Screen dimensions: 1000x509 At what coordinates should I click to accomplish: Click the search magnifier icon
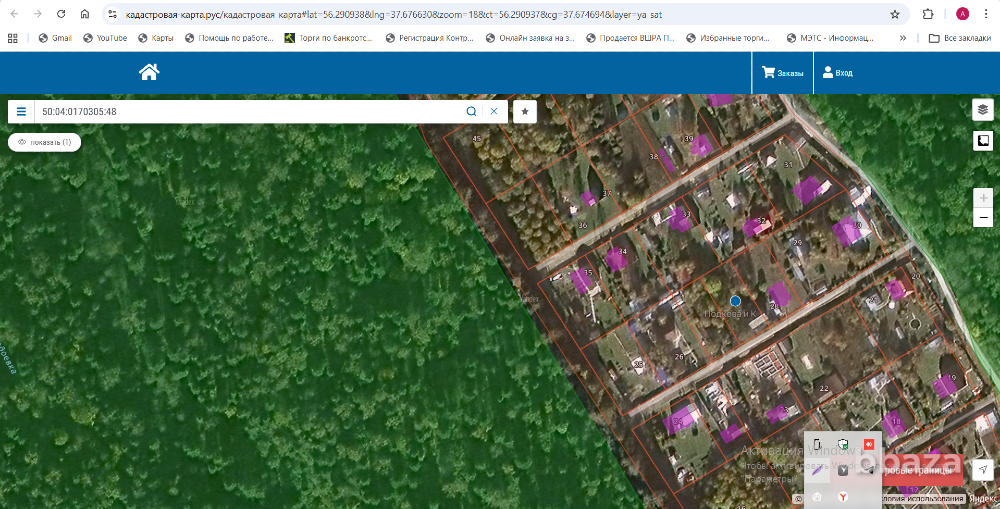pos(471,111)
